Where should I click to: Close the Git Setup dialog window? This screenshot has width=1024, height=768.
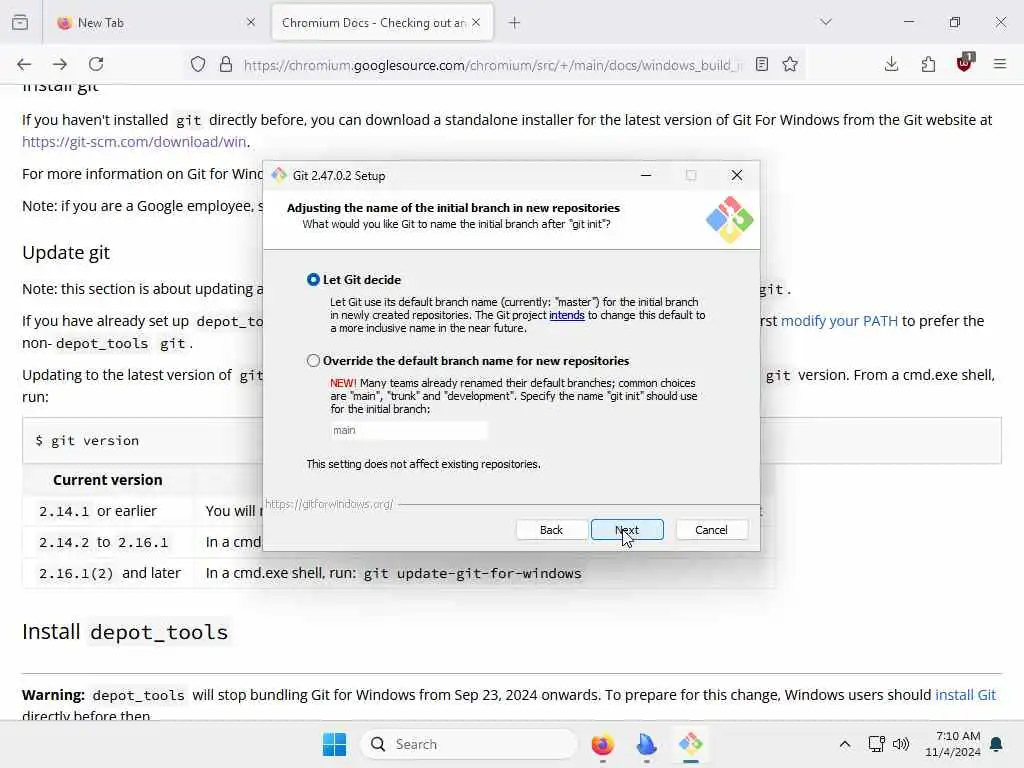[737, 175]
